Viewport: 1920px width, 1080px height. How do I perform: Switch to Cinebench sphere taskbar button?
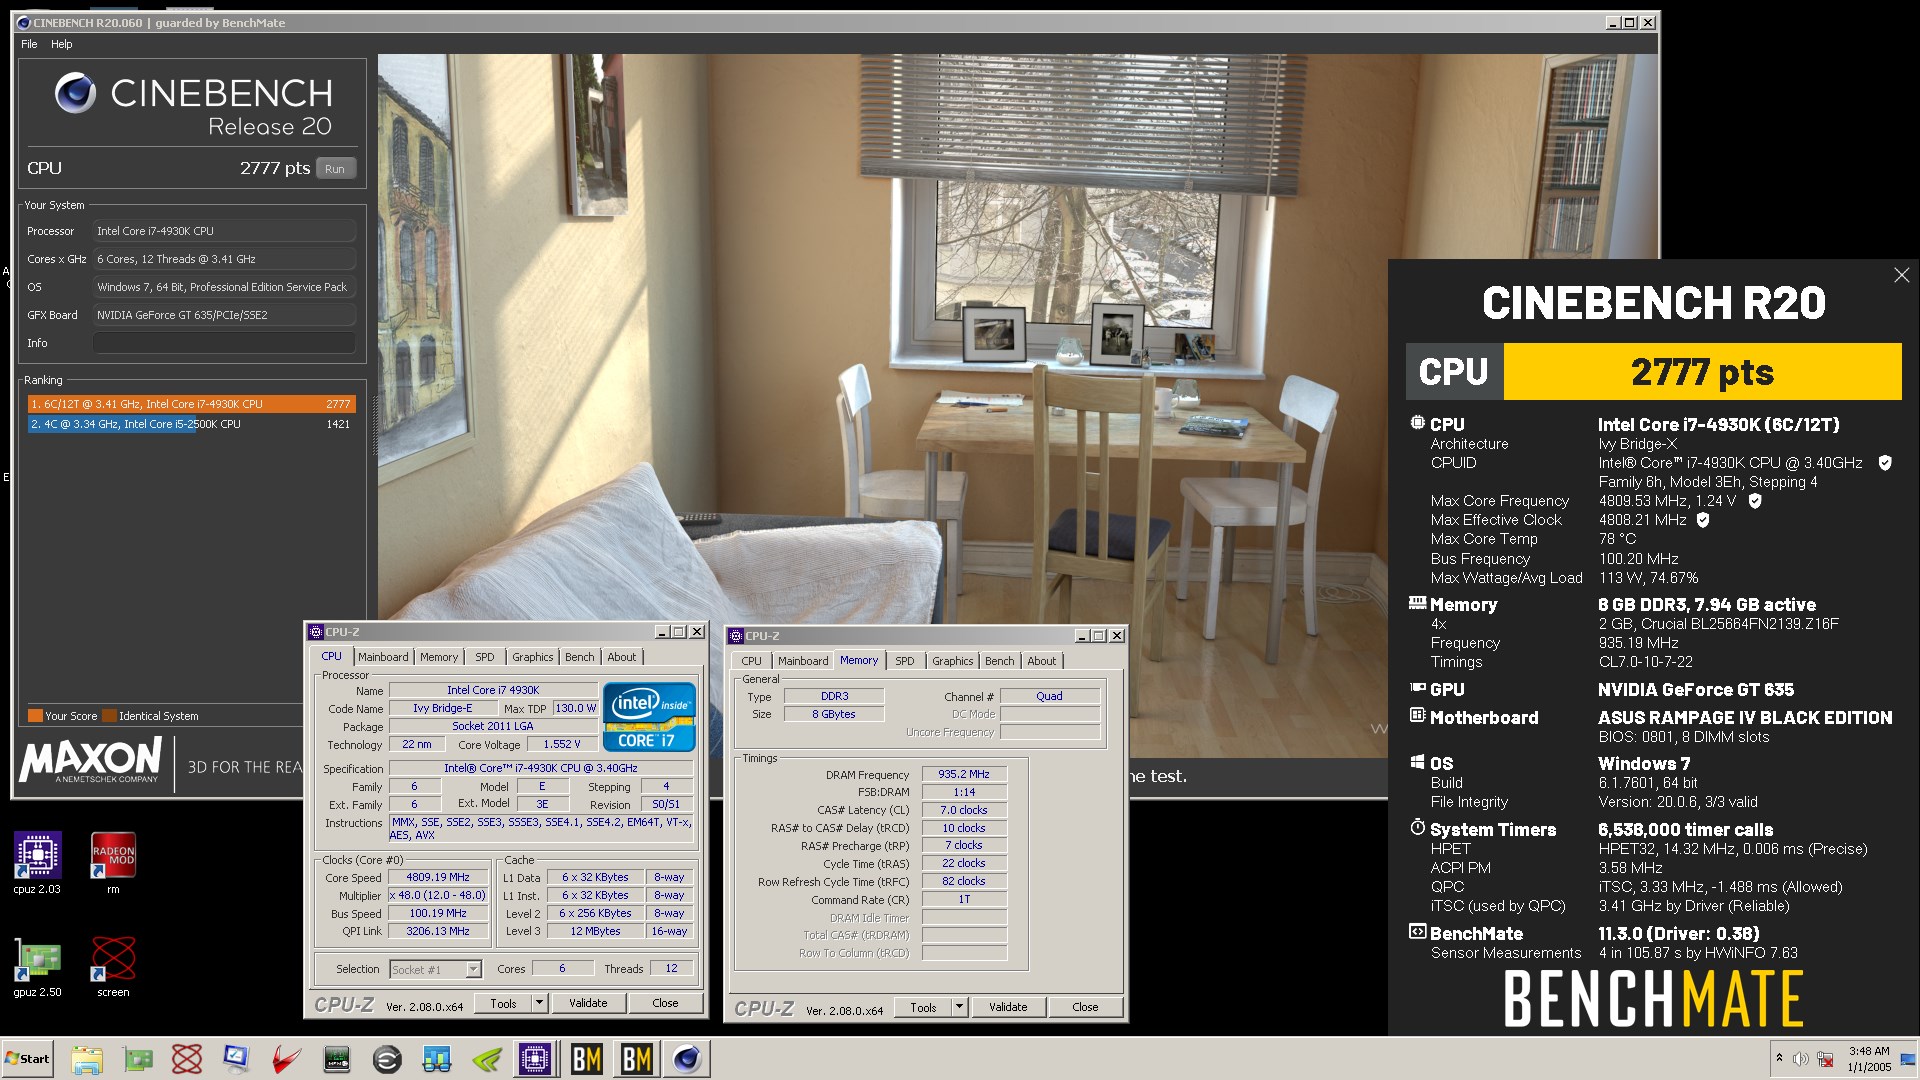click(x=687, y=1059)
